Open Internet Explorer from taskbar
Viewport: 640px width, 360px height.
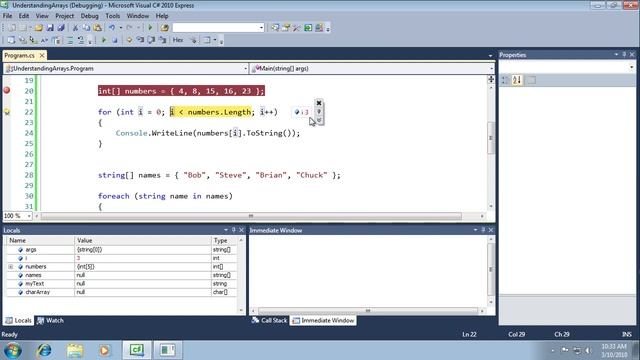(44, 350)
